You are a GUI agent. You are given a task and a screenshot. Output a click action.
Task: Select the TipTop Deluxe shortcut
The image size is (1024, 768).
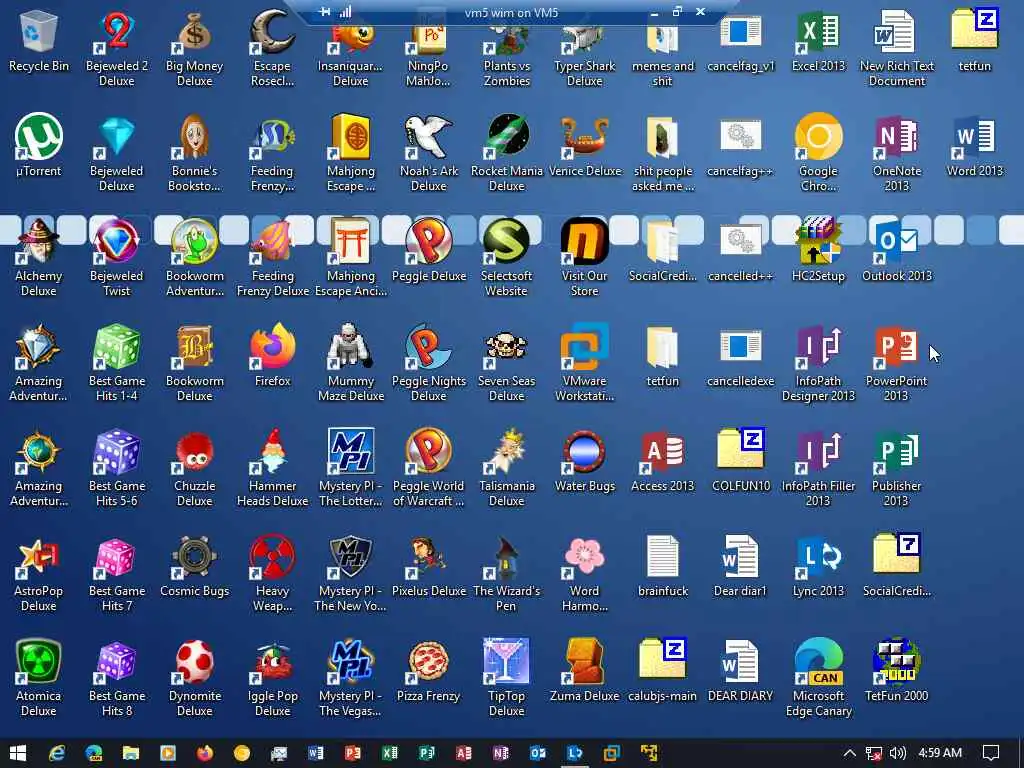[507, 679]
